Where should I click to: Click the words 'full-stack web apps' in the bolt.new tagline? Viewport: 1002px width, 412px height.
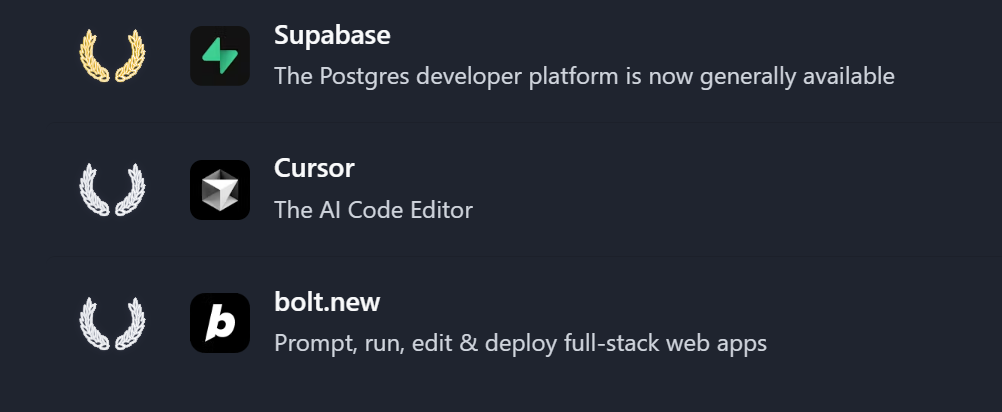coord(665,344)
